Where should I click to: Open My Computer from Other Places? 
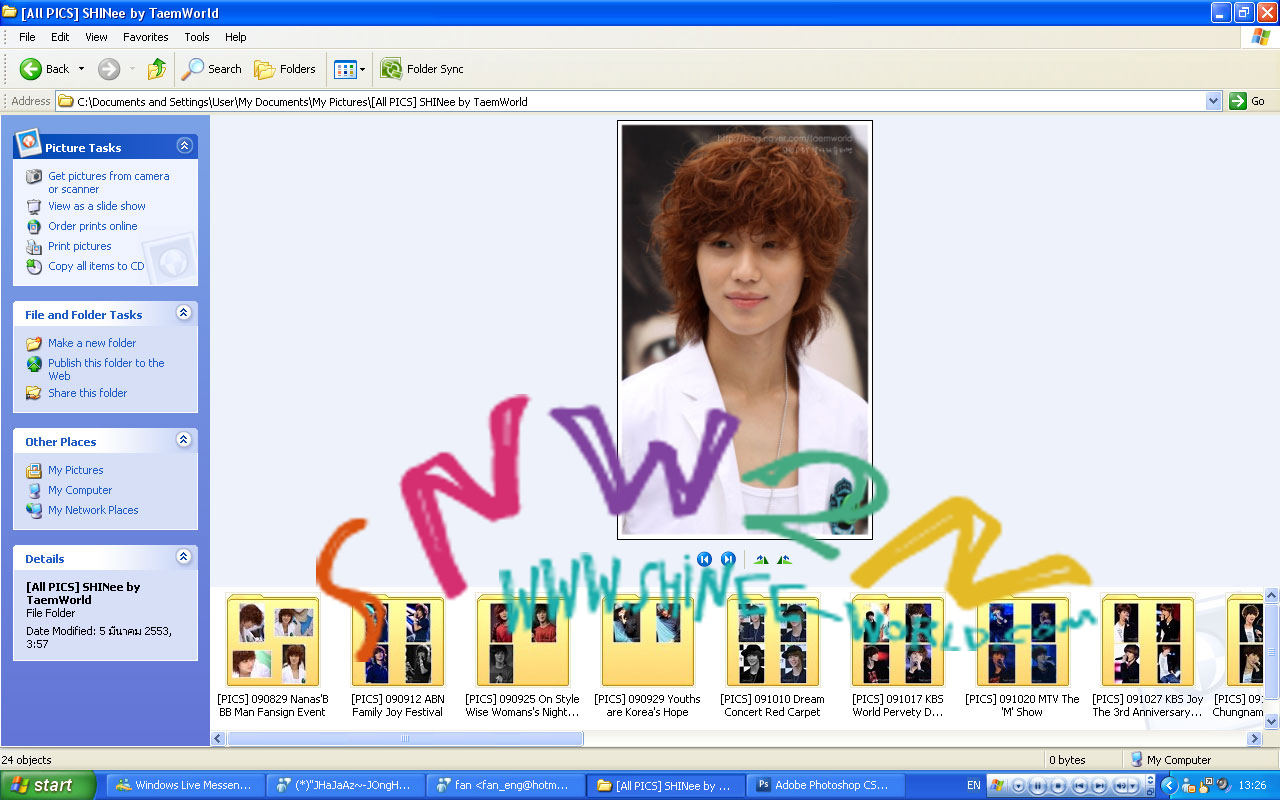tap(80, 490)
